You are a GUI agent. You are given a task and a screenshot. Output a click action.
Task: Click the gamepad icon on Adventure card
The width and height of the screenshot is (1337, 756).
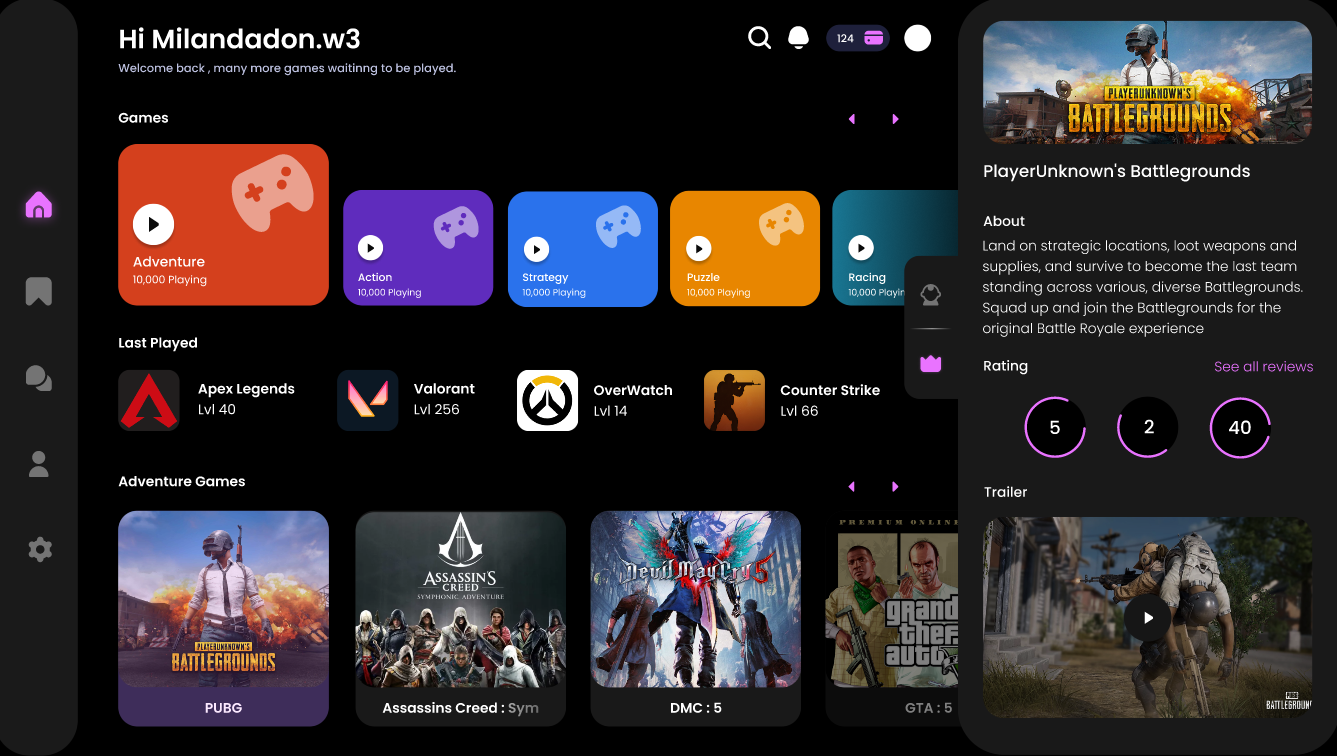[273, 193]
